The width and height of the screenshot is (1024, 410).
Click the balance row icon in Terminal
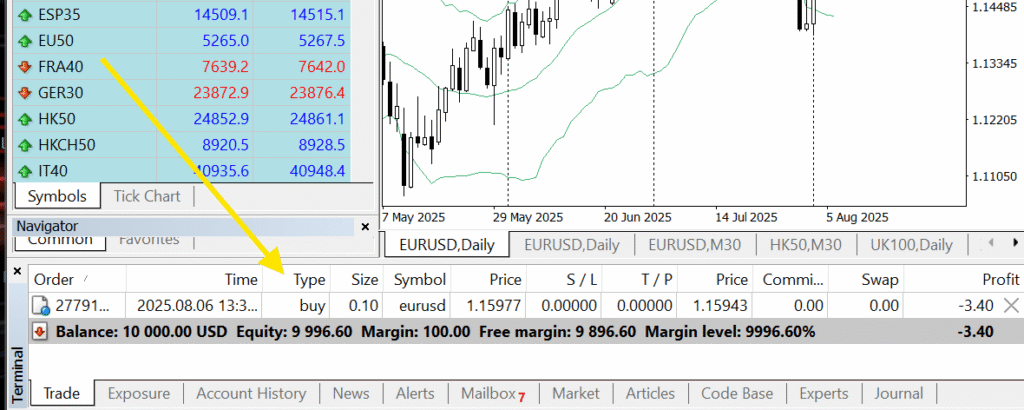tap(41, 332)
